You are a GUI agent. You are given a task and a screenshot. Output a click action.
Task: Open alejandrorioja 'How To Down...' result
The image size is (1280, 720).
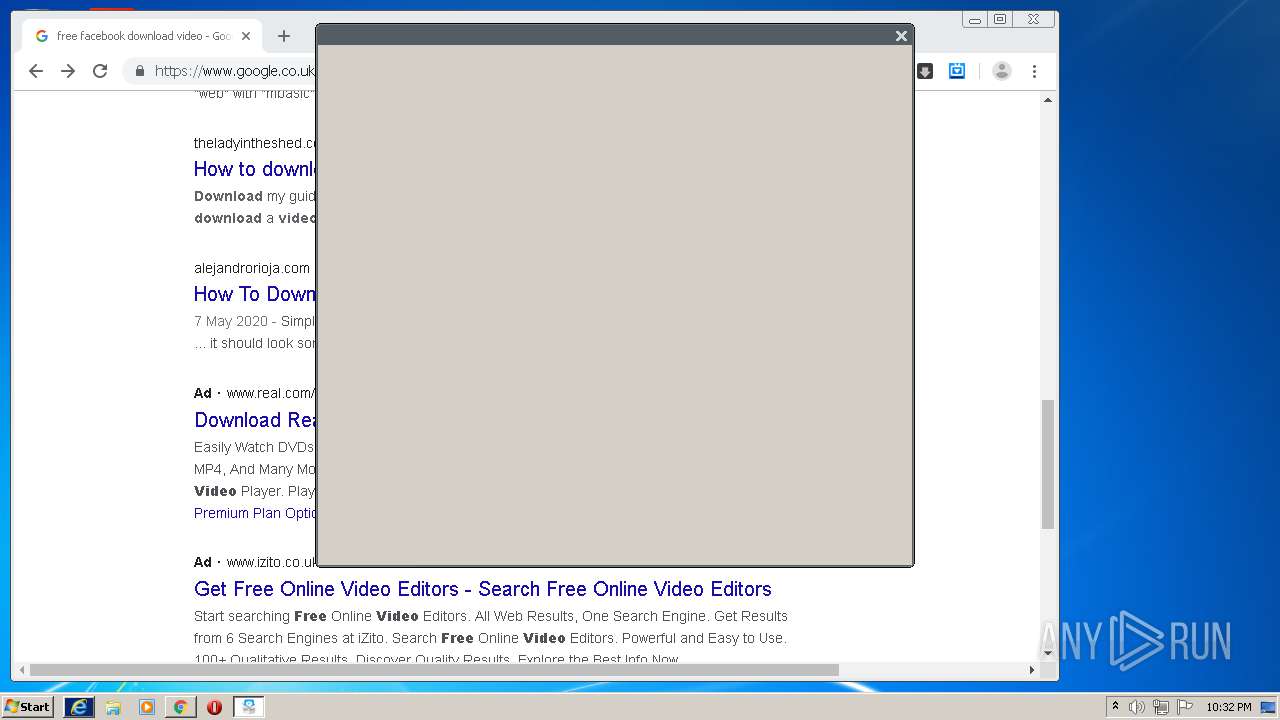(x=255, y=294)
